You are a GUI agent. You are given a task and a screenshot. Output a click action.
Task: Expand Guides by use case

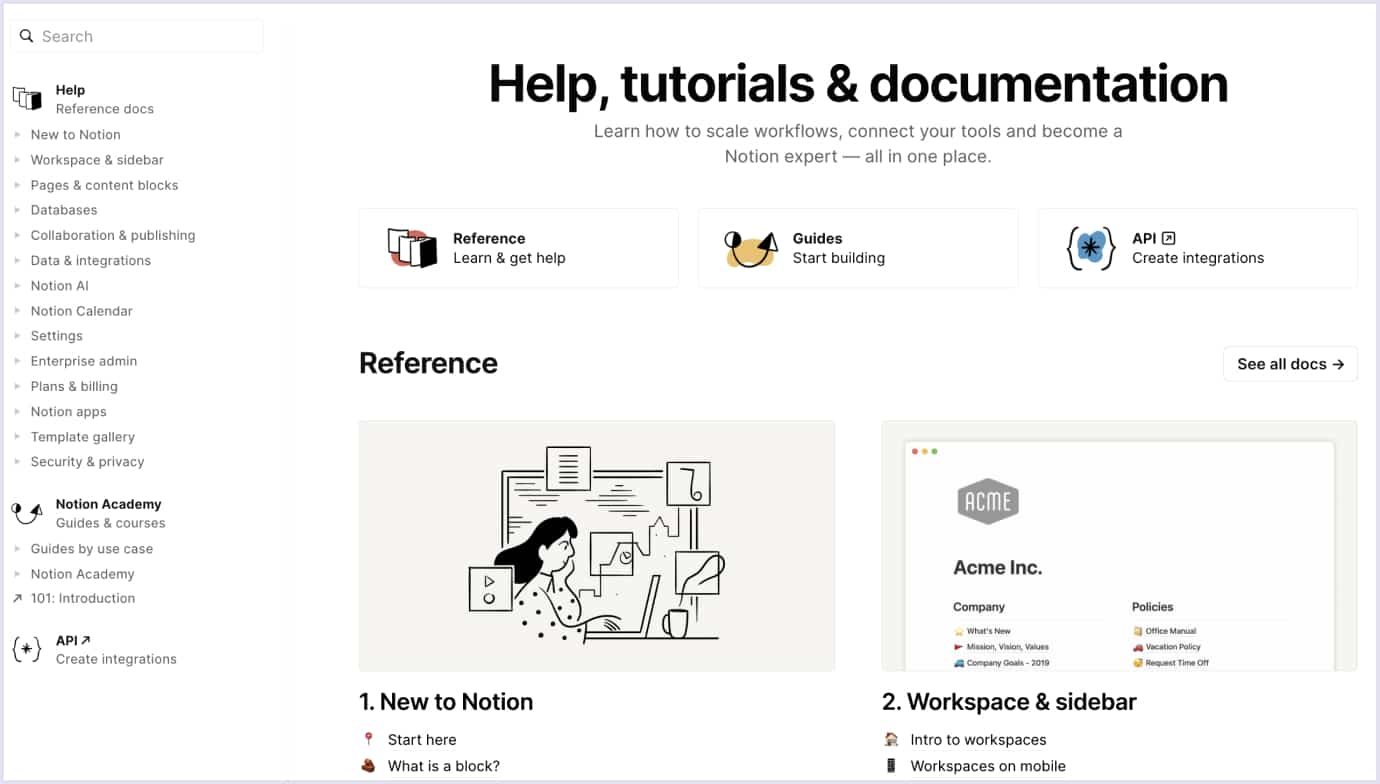[x=18, y=549]
